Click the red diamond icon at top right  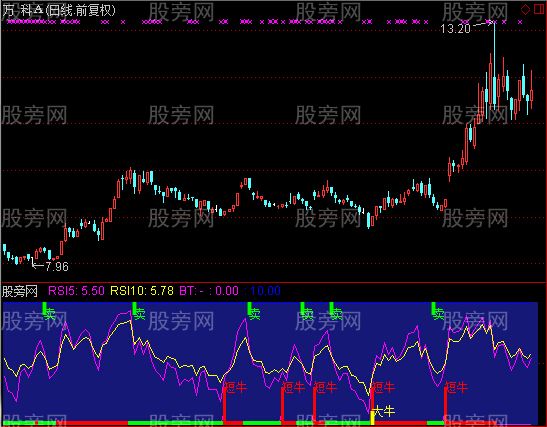click(526, 10)
